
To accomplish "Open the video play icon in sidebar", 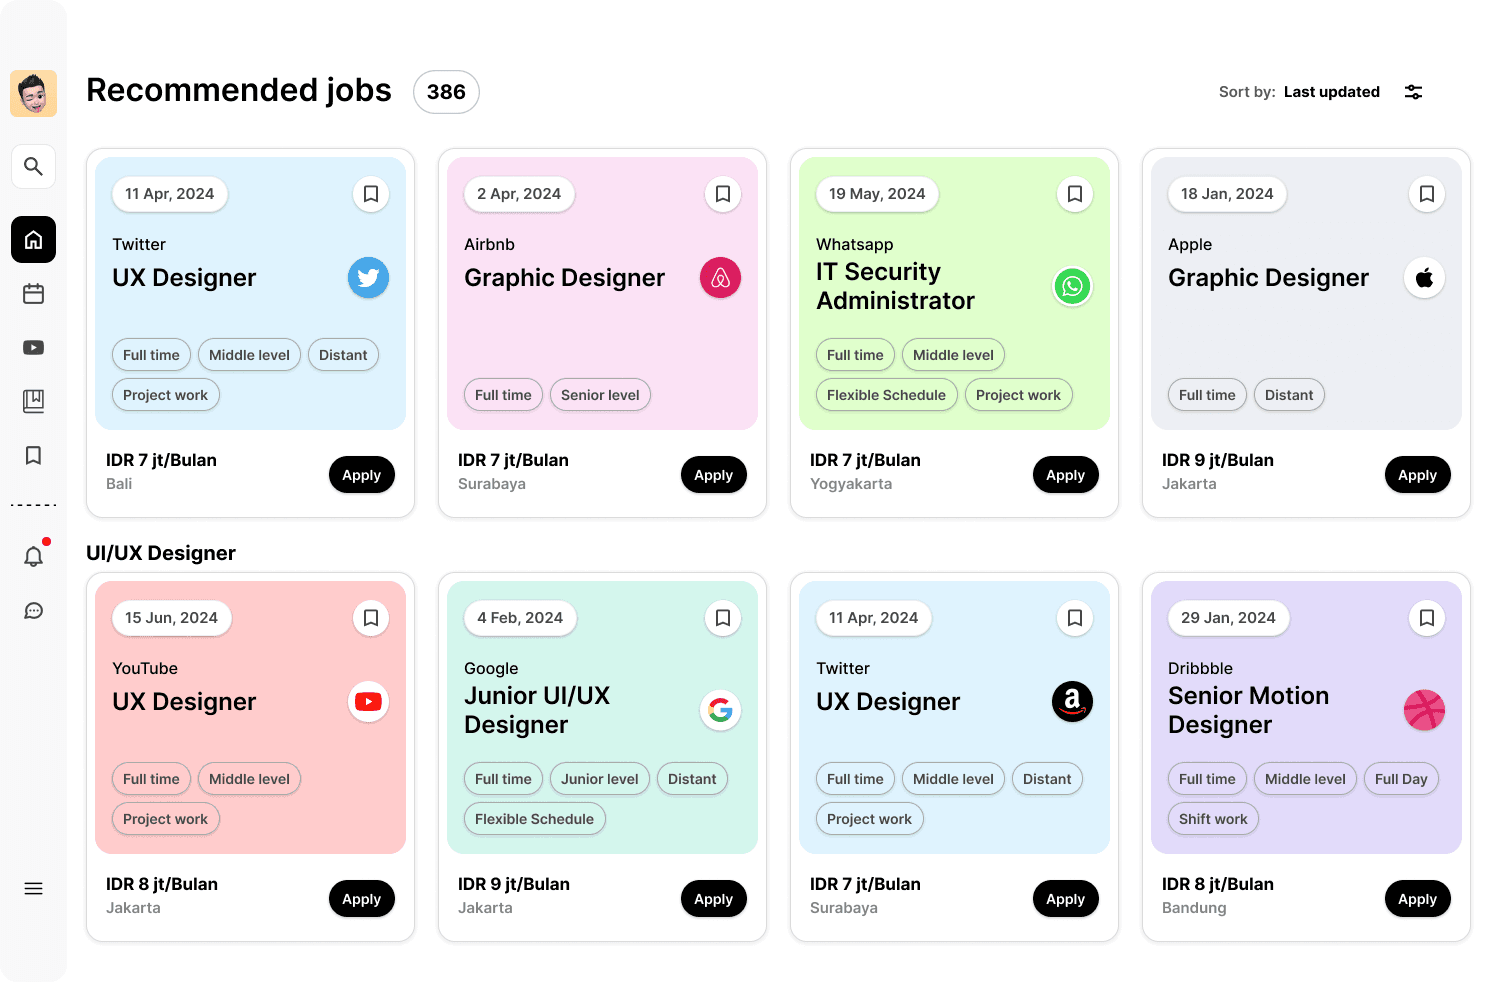I will pyautogui.click(x=33, y=348).
